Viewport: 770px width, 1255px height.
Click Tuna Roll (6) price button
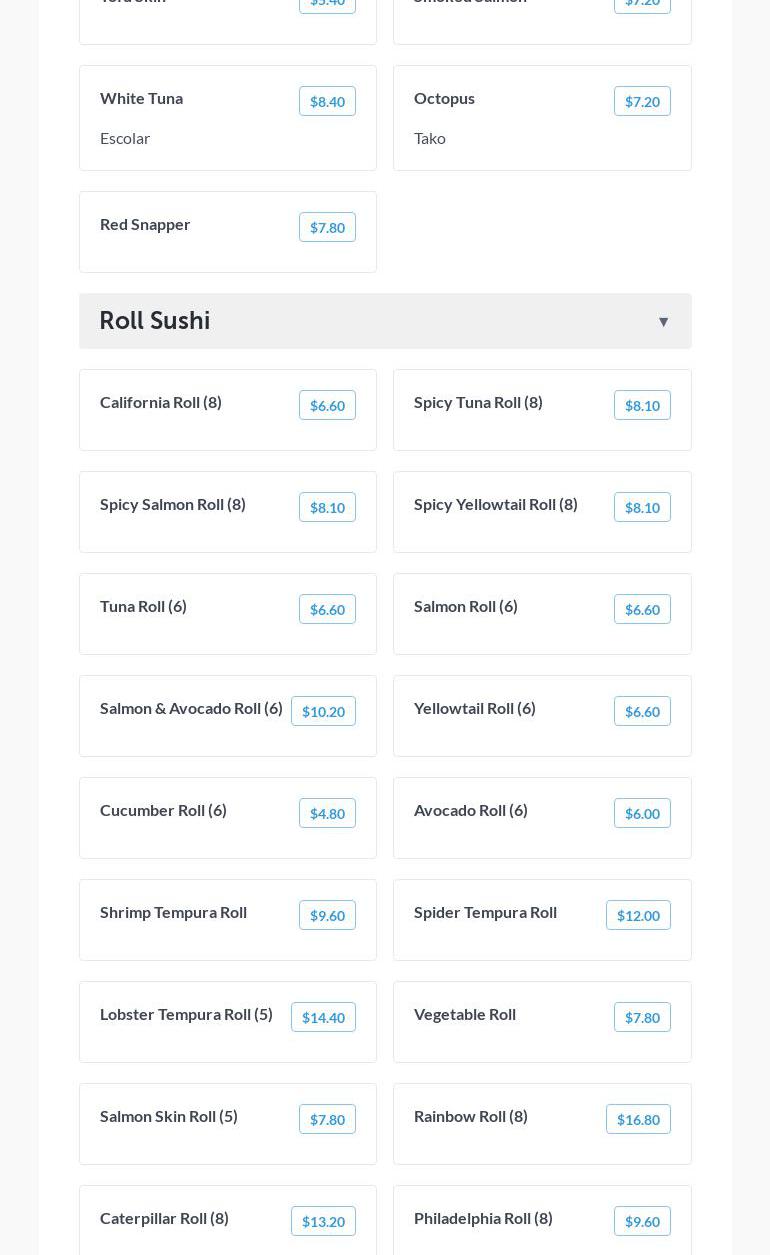pos(327,609)
